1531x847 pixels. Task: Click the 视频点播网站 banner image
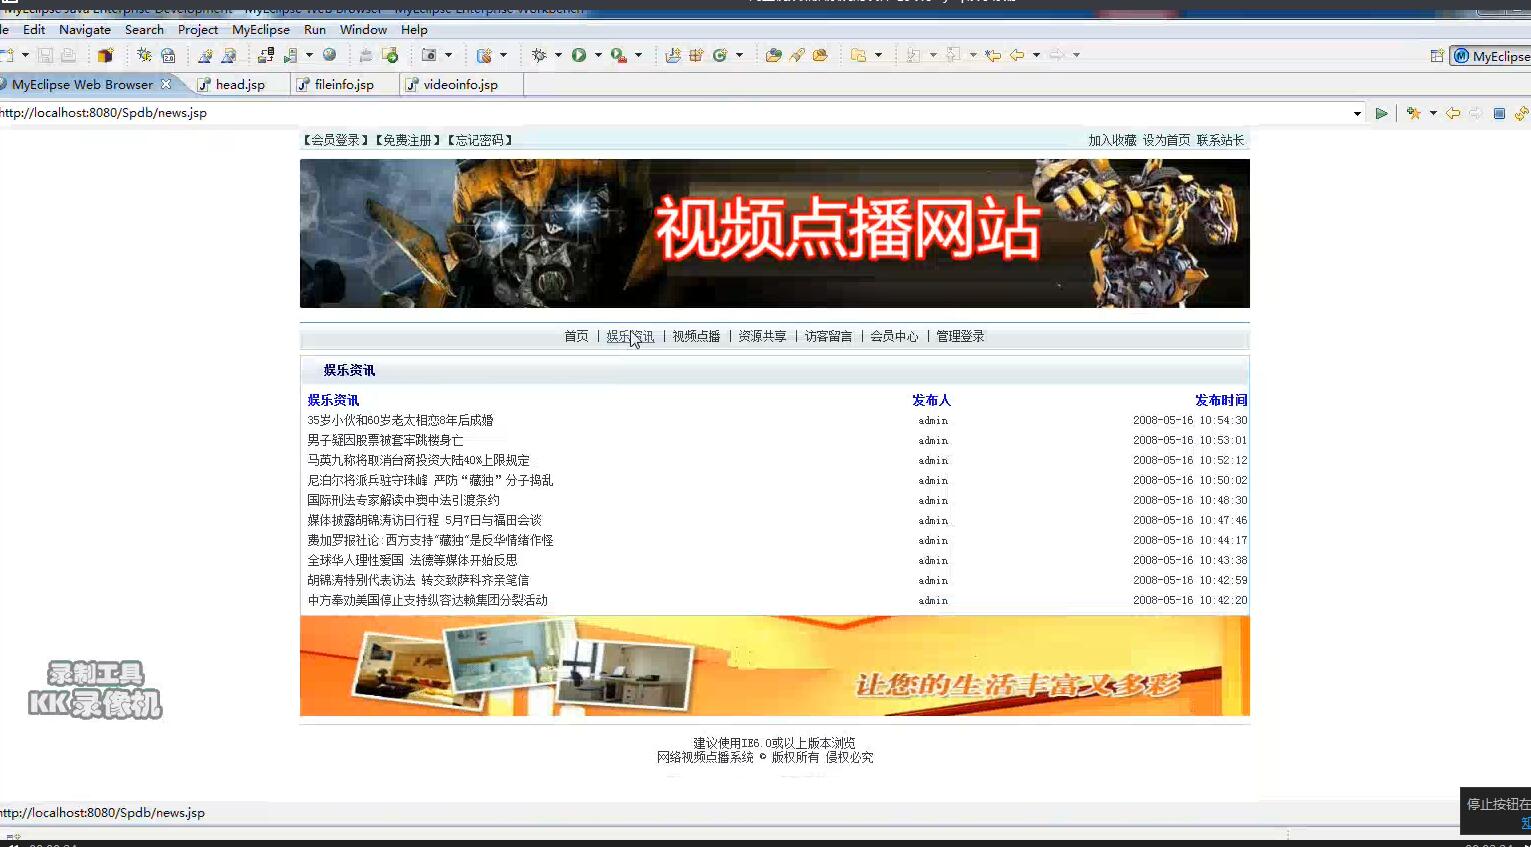click(775, 233)
